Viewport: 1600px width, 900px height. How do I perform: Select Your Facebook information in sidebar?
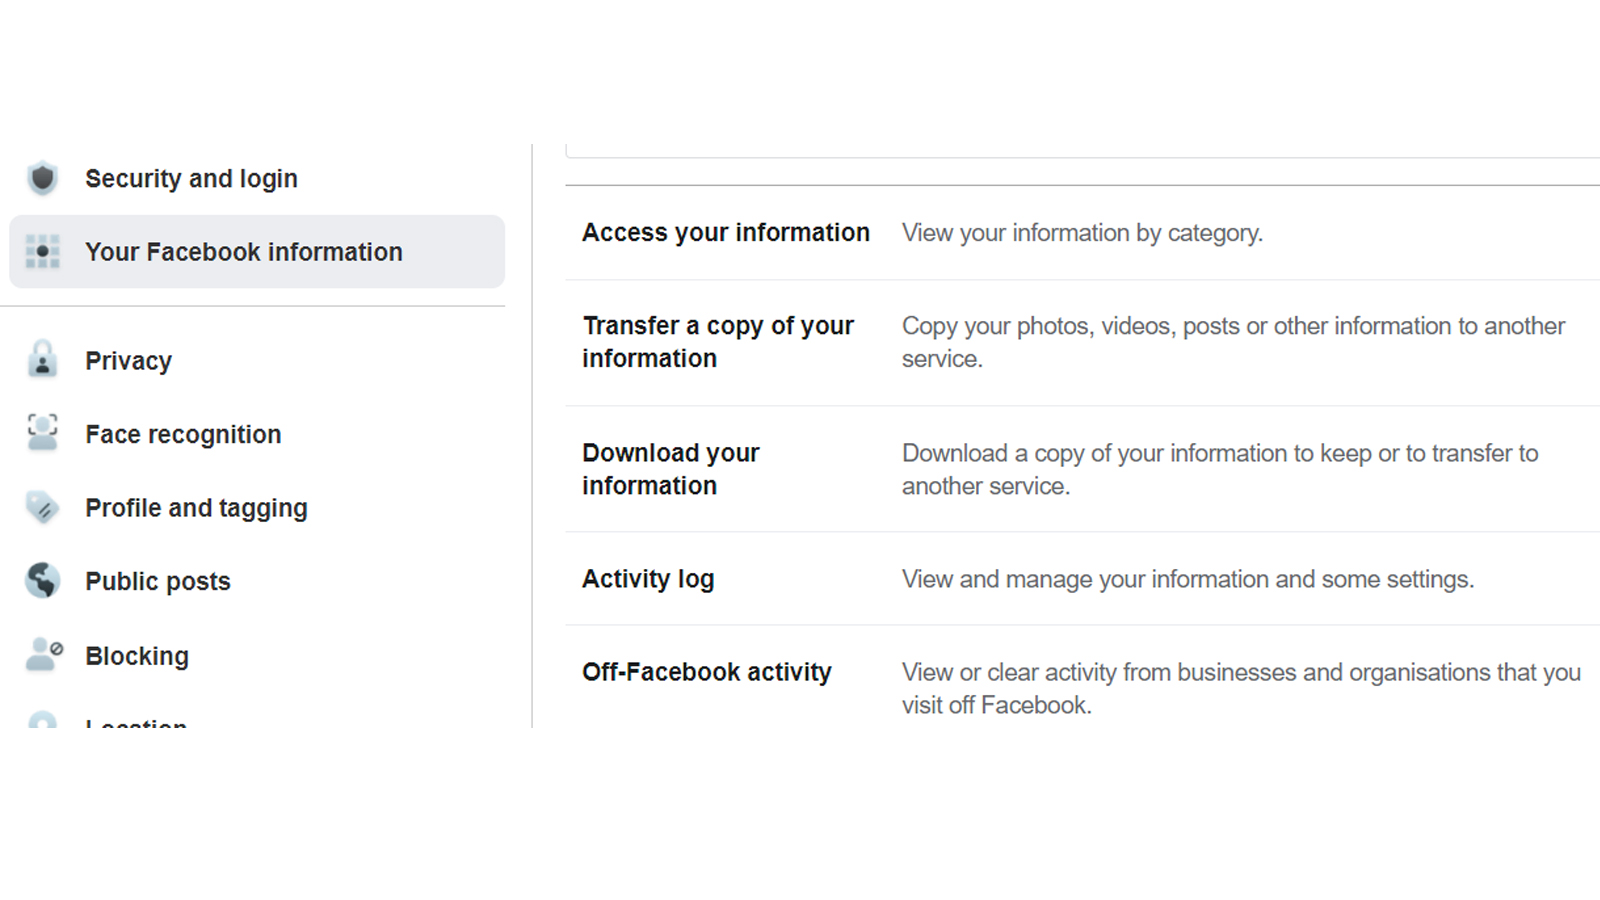257,252
